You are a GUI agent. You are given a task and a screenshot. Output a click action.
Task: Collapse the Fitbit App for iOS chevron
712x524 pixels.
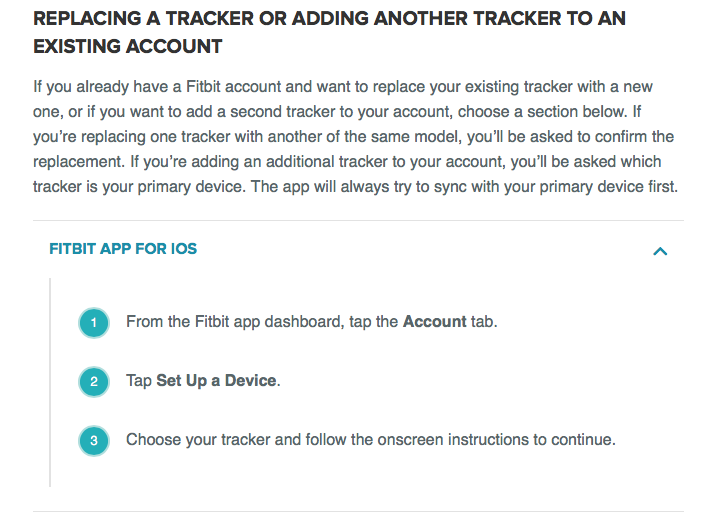click(659, 251)
